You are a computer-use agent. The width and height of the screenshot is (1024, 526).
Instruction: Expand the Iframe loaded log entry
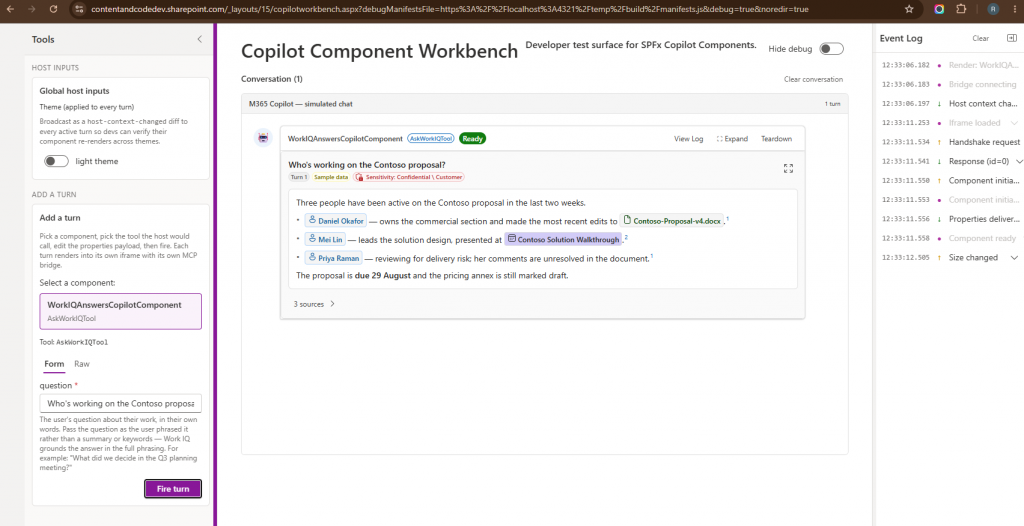coord(1014,123)
